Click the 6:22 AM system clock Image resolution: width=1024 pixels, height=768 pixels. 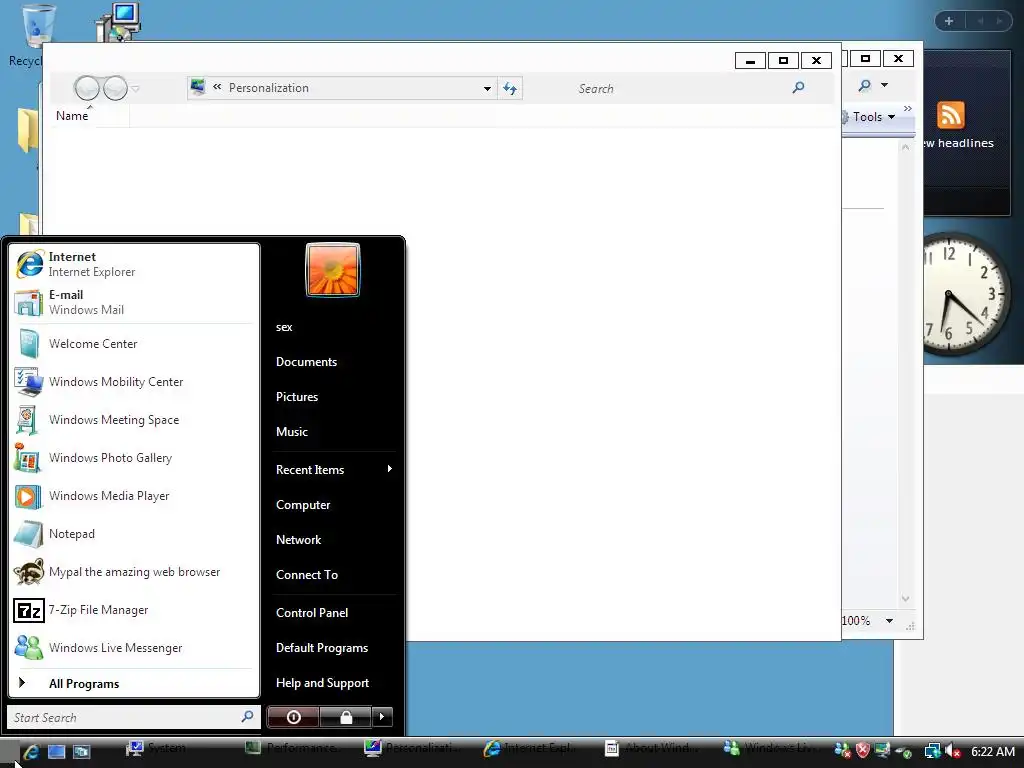[993, 751]
